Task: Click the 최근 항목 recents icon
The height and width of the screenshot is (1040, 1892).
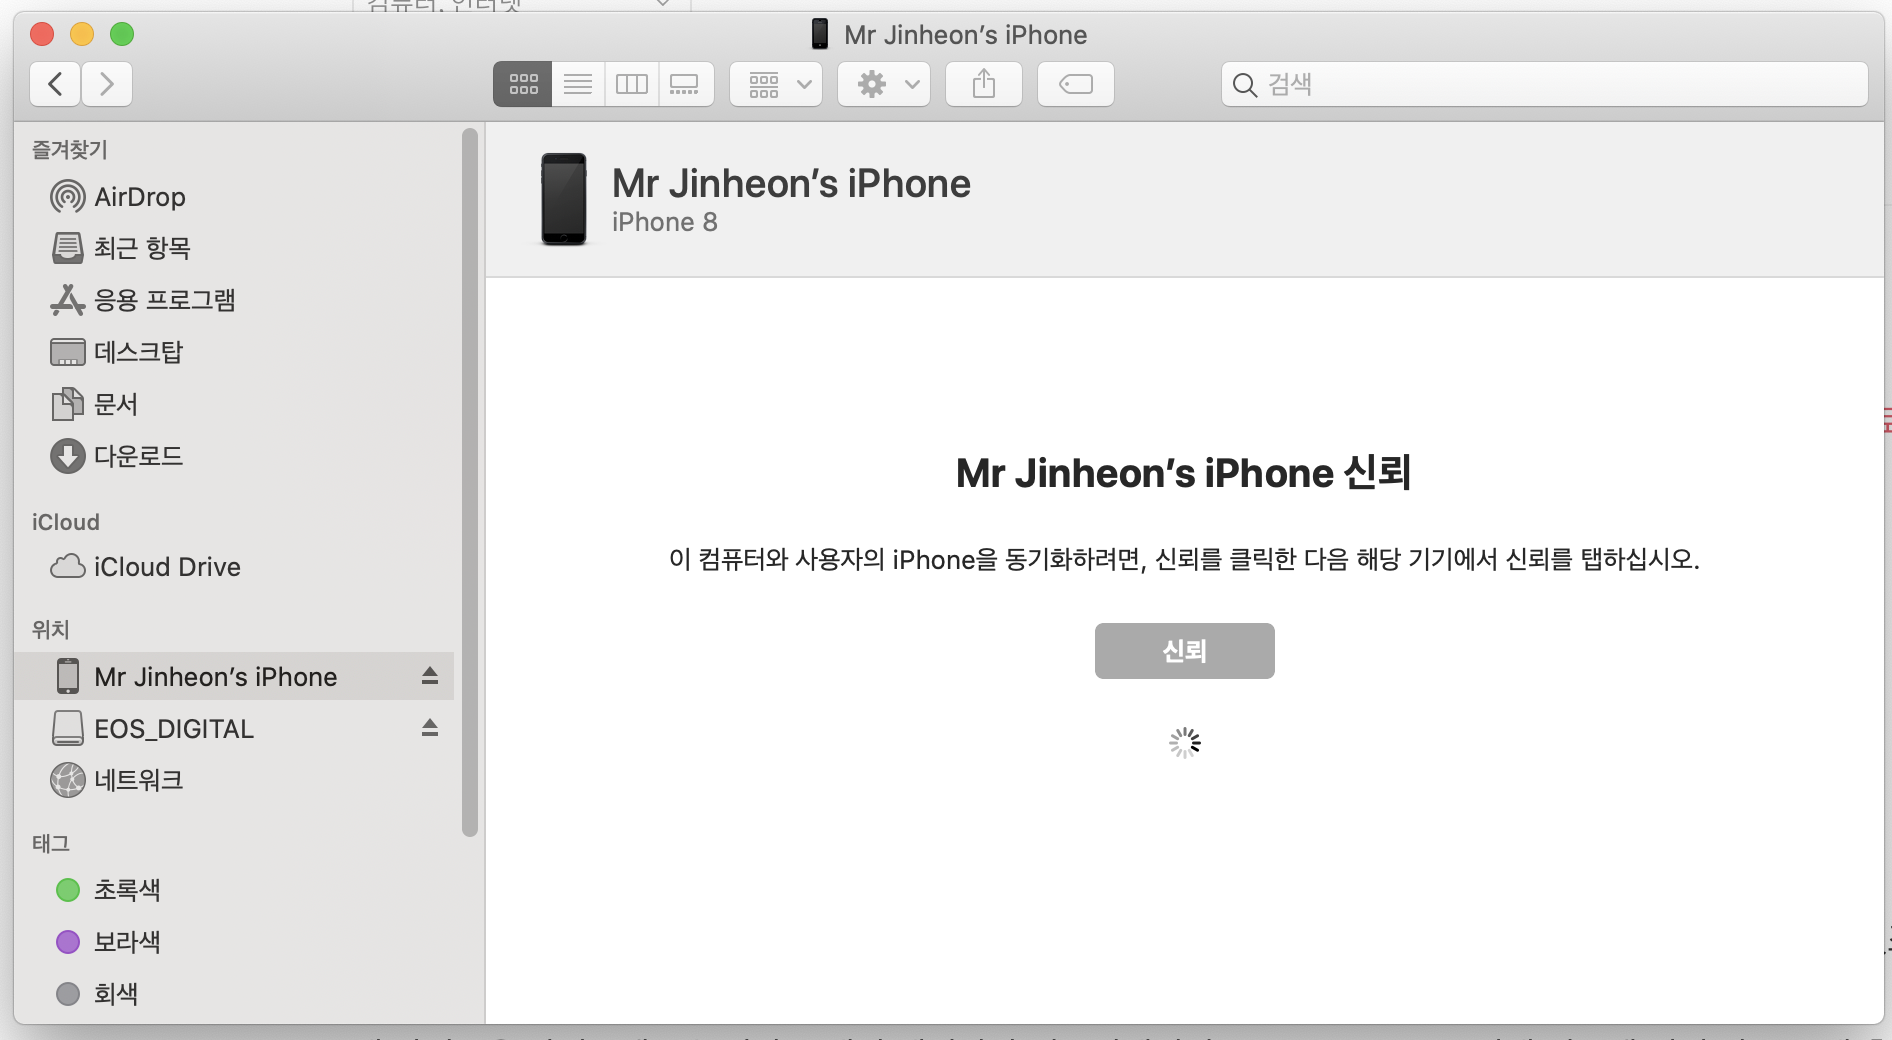Action: click(x=68, y=248)
